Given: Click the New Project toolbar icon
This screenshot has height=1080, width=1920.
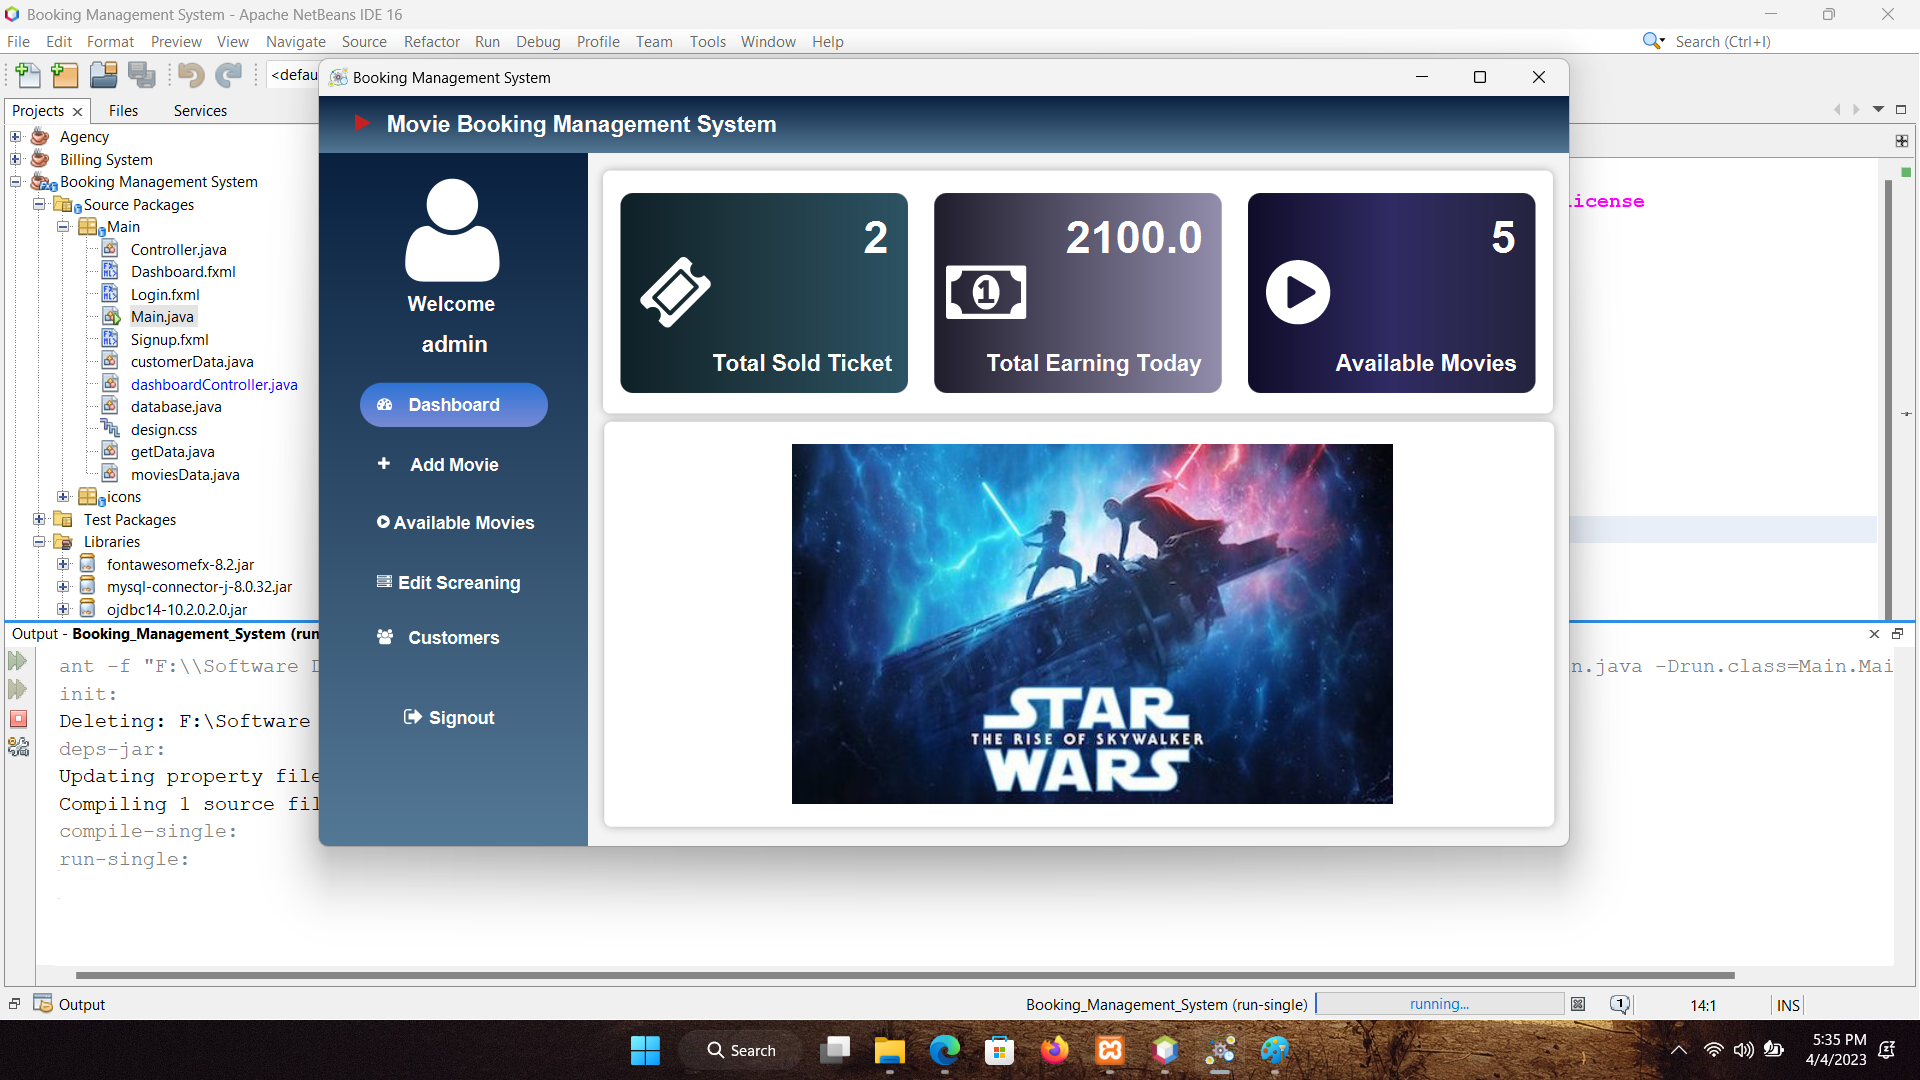Looking at the screenshot, I should tap(65, 75).
